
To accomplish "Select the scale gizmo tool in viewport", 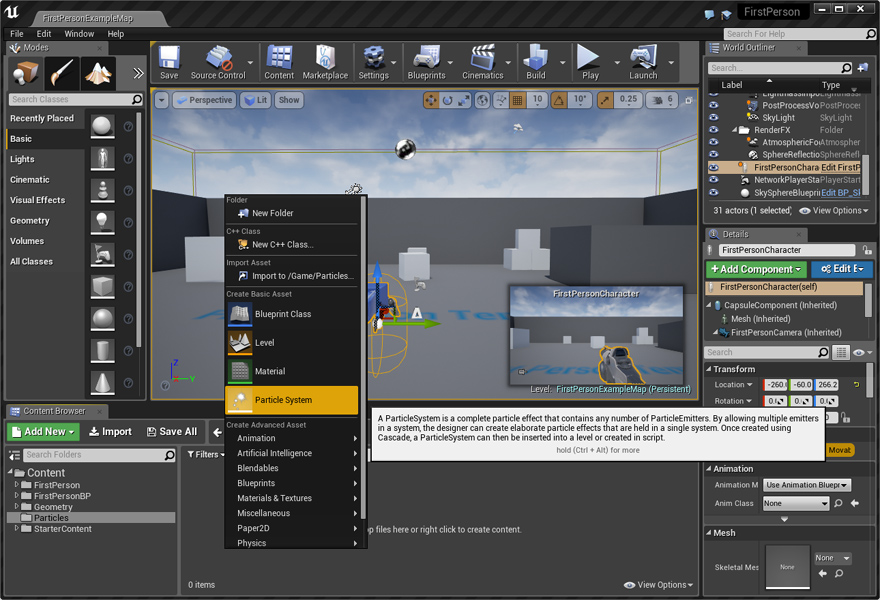I will pos(464,100).
